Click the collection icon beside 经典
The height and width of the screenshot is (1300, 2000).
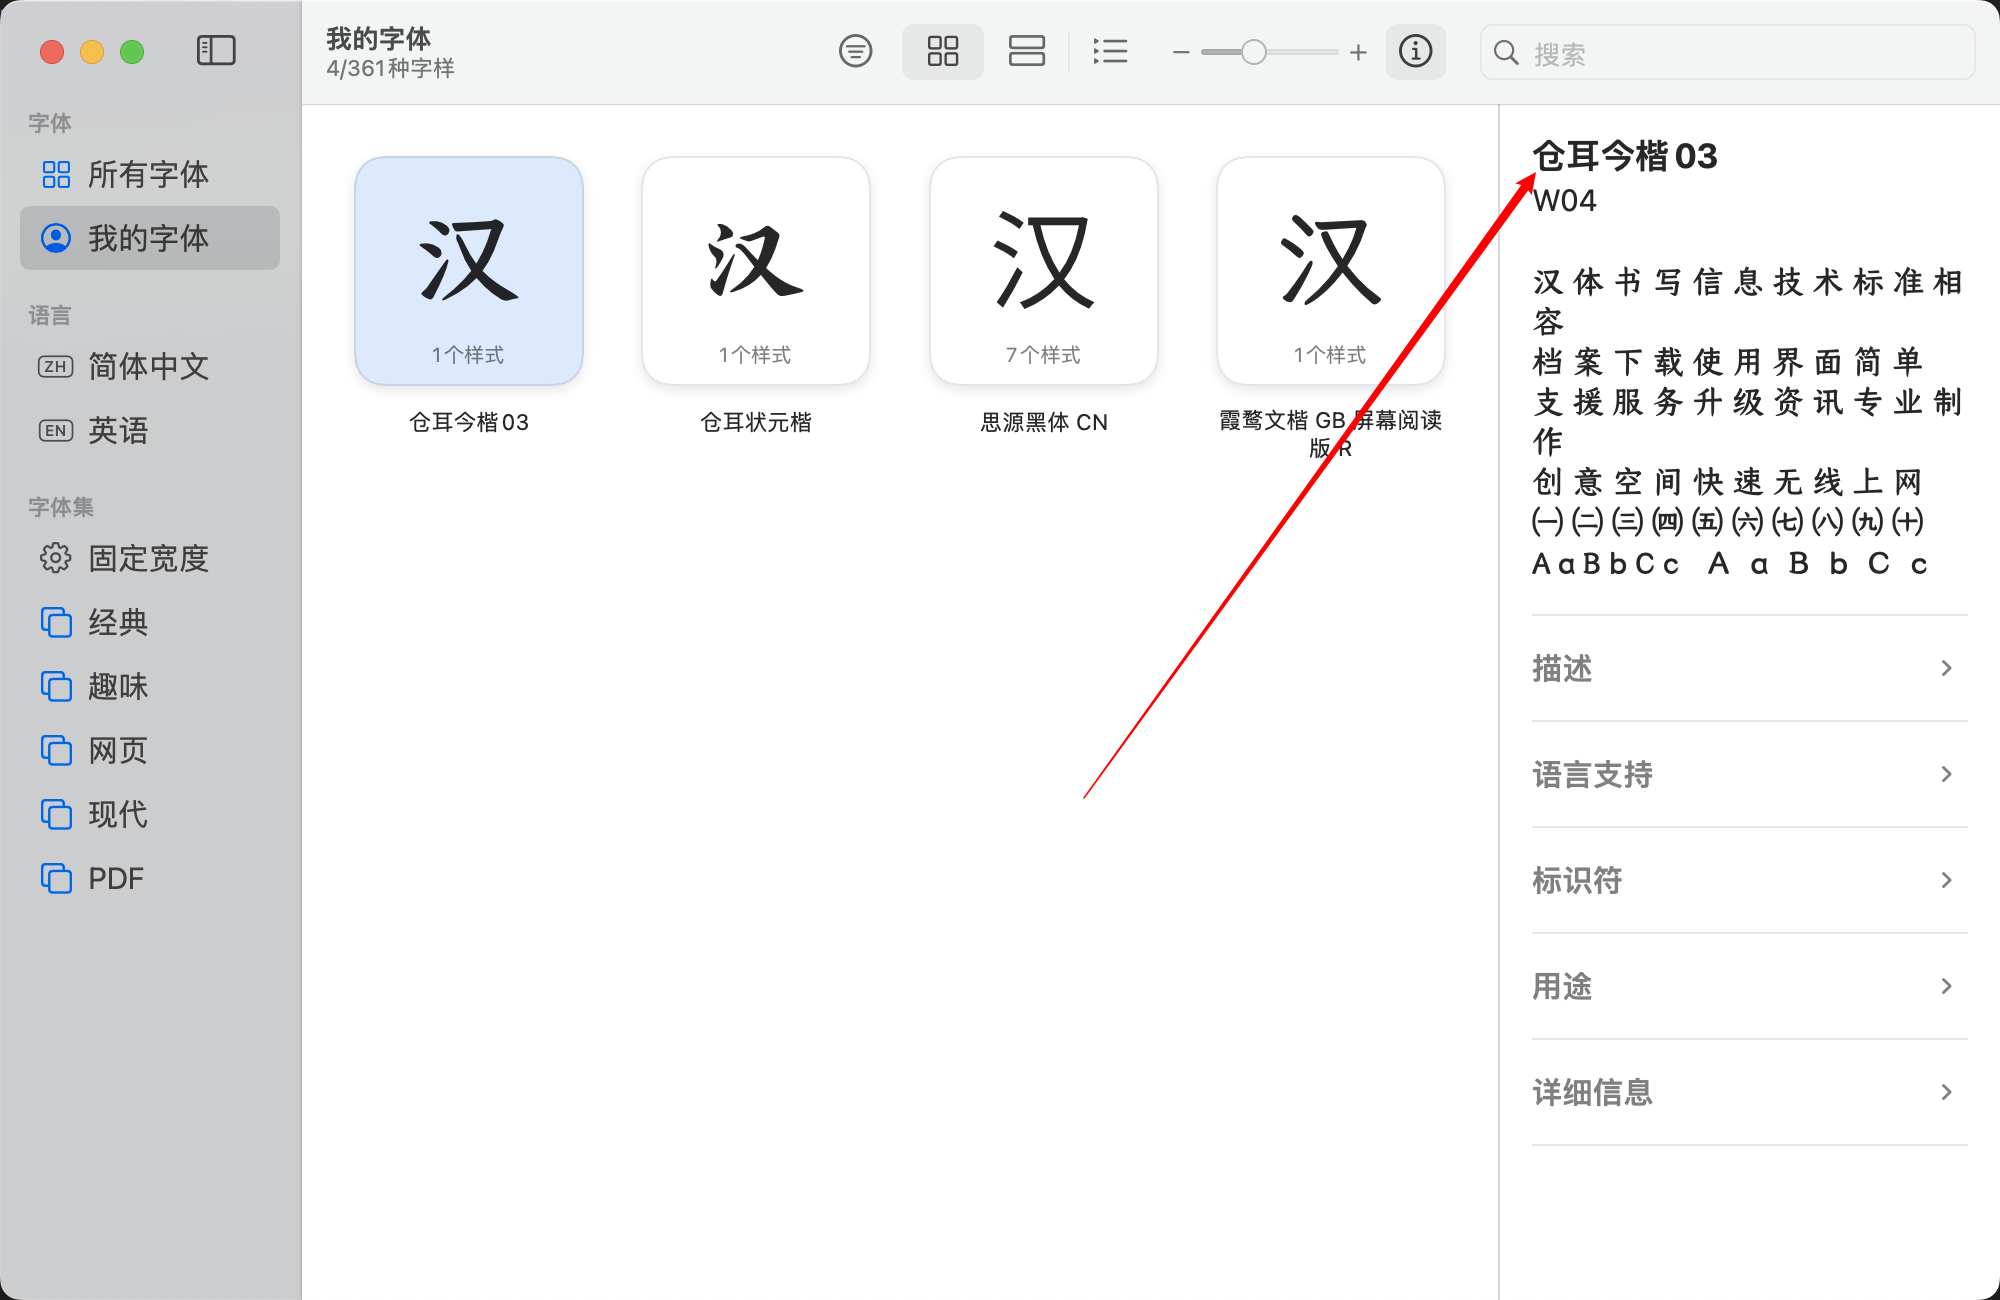[56, 622]
